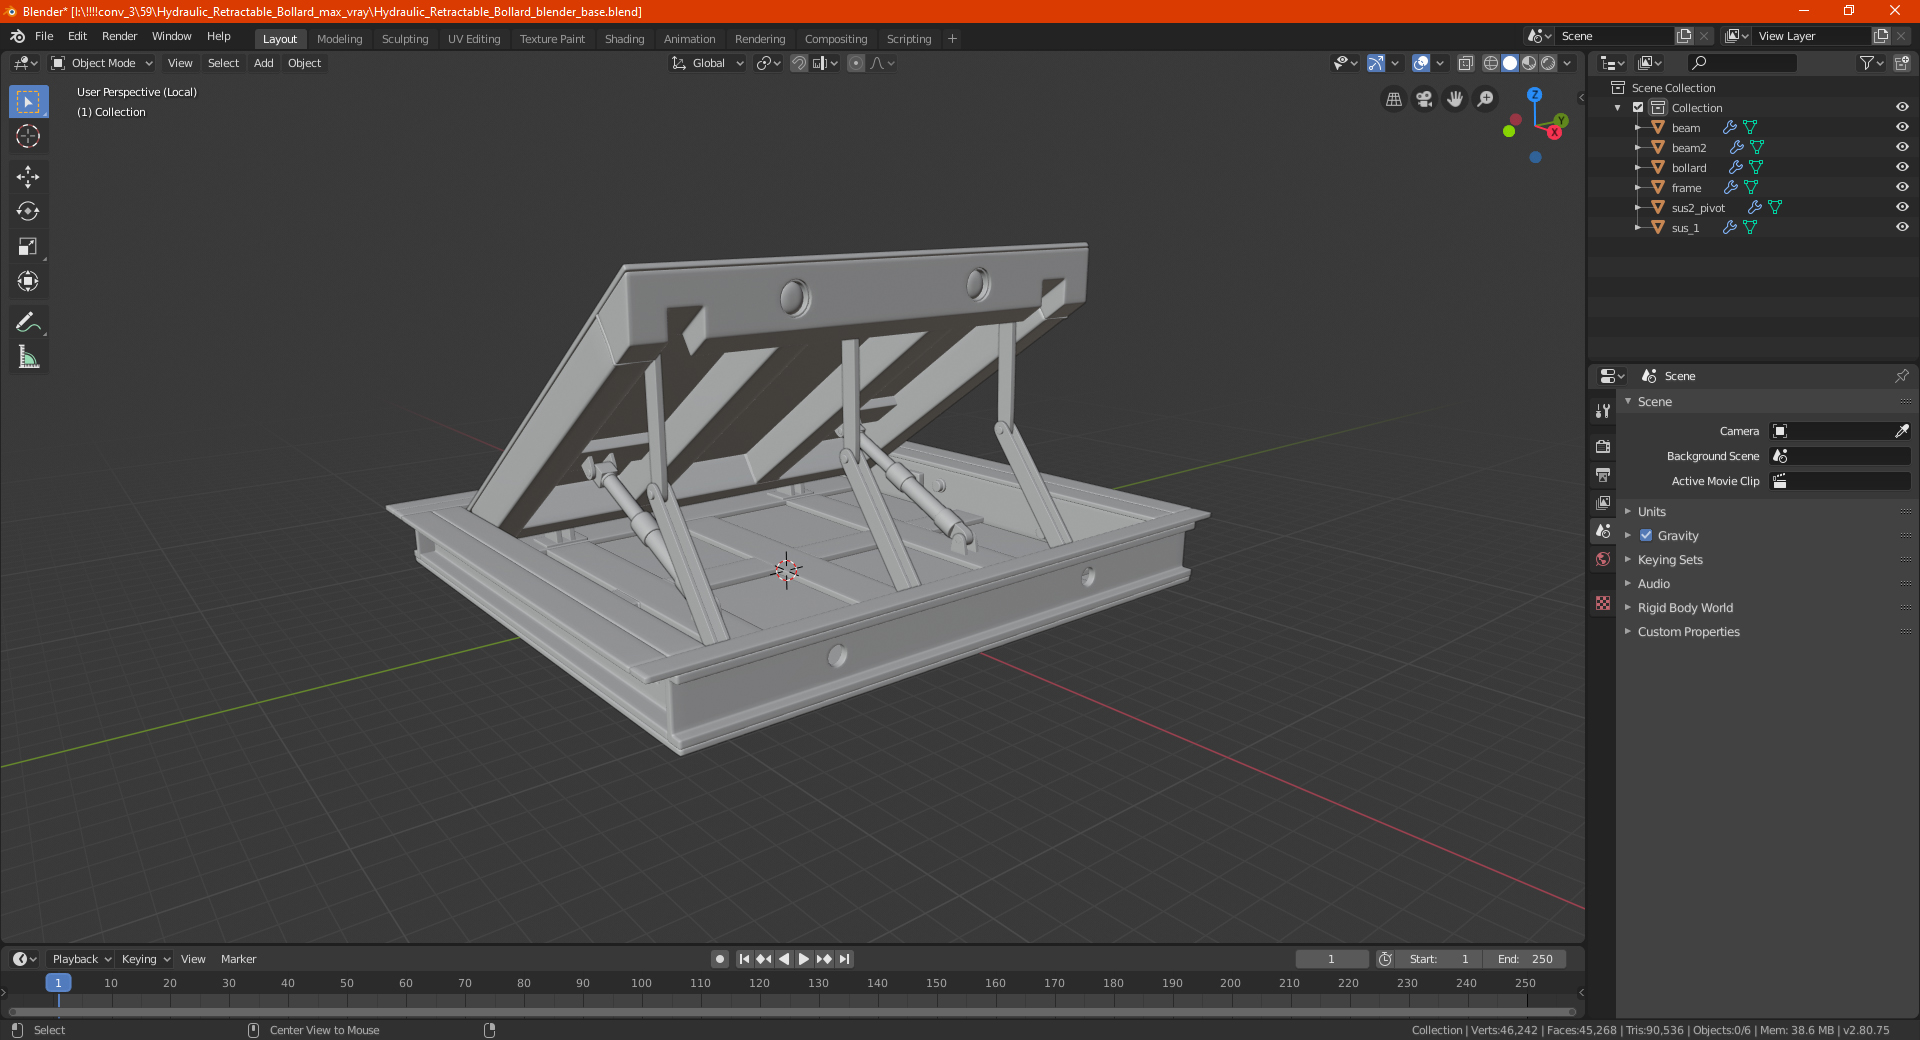Click the timeline Marker menu
The height and width of the screenshot is (1040, 1920).
pyautogui.click(x=238, y=959)
